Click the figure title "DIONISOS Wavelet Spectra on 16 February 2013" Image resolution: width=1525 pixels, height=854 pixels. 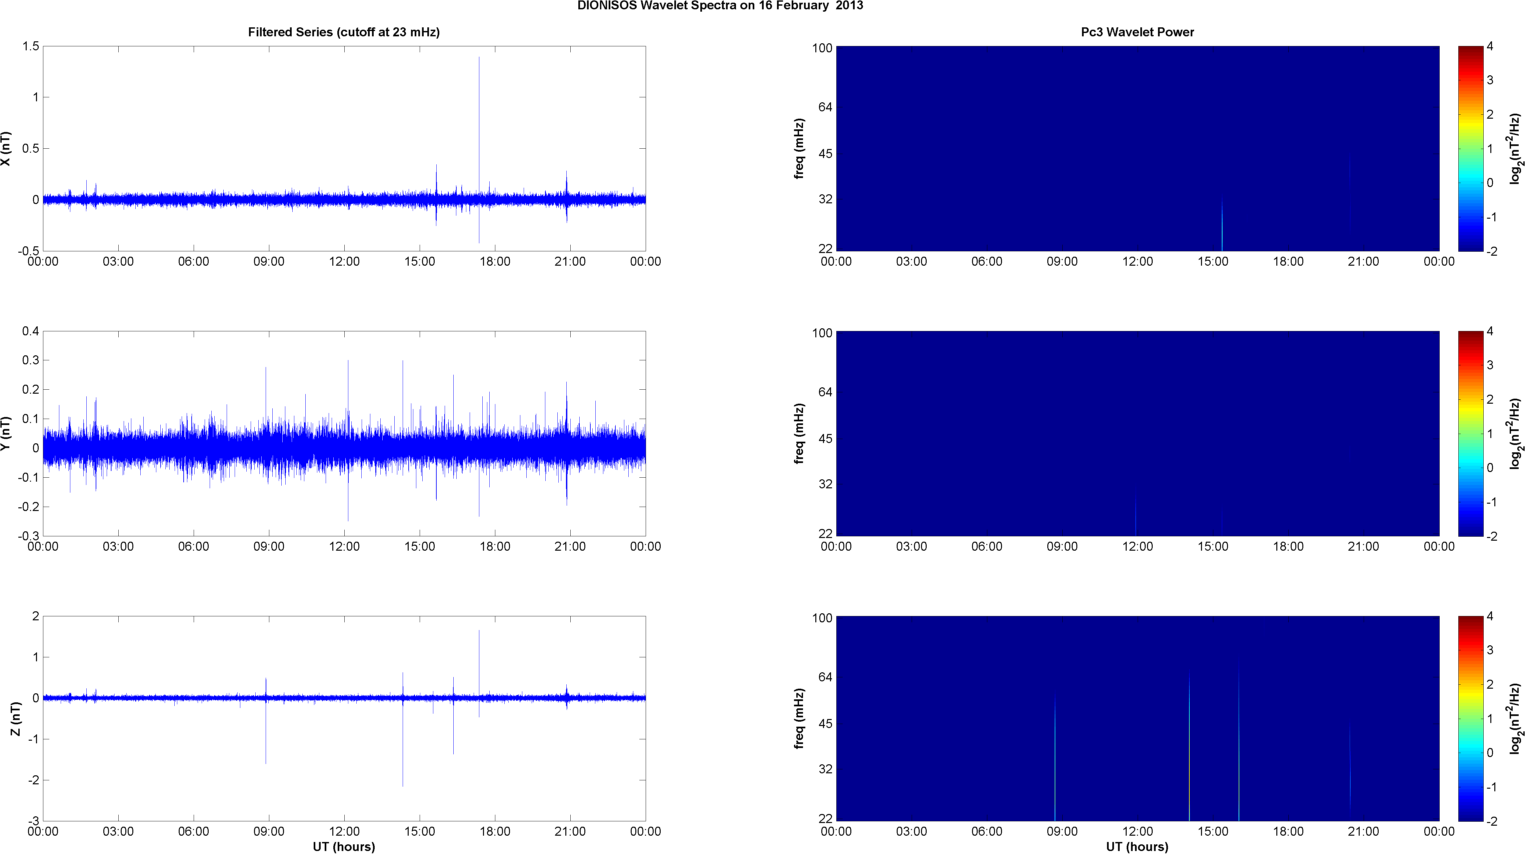(720, 6)
